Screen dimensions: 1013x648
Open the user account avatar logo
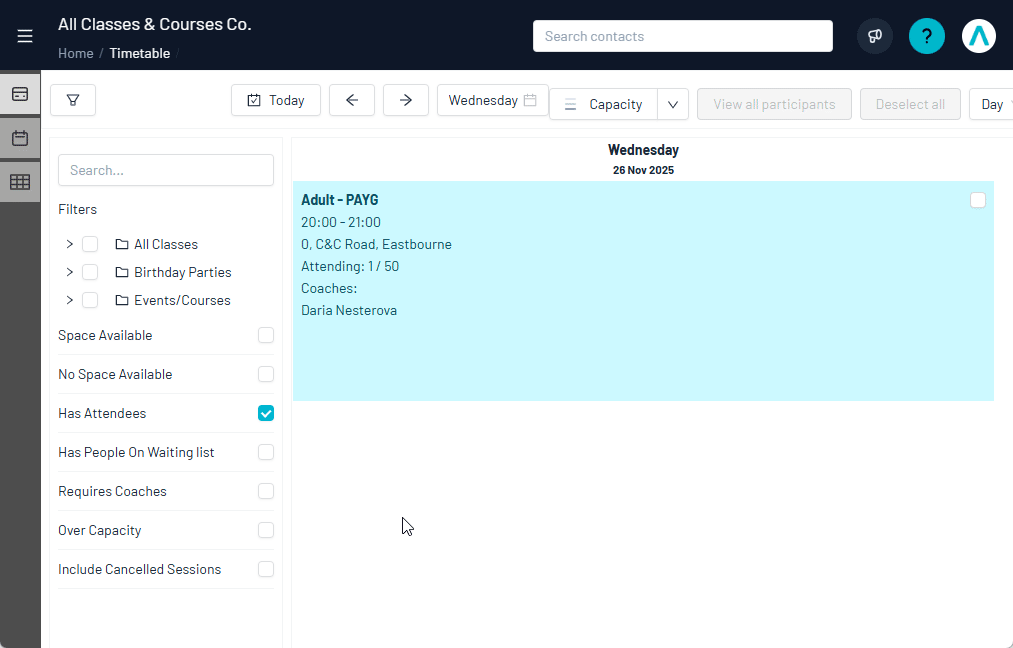[979, 36]
